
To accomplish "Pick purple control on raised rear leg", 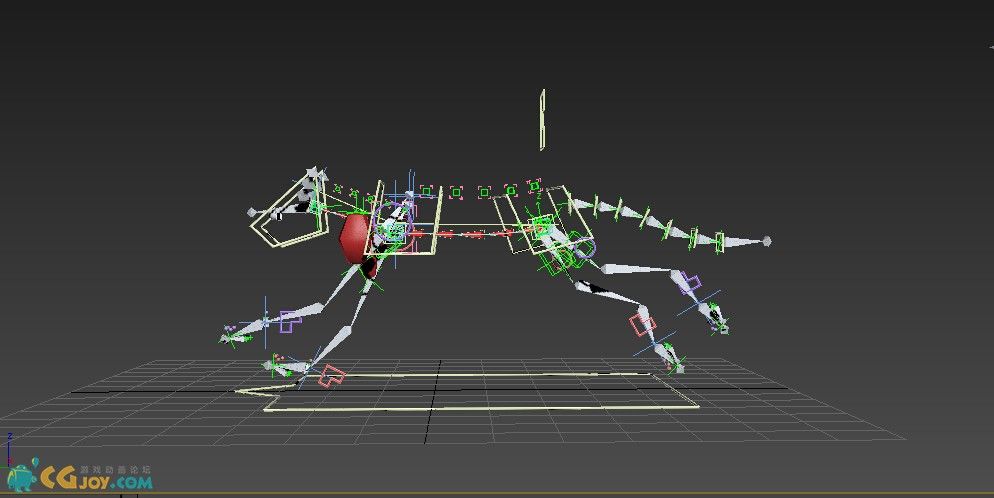I will (689, 283).
